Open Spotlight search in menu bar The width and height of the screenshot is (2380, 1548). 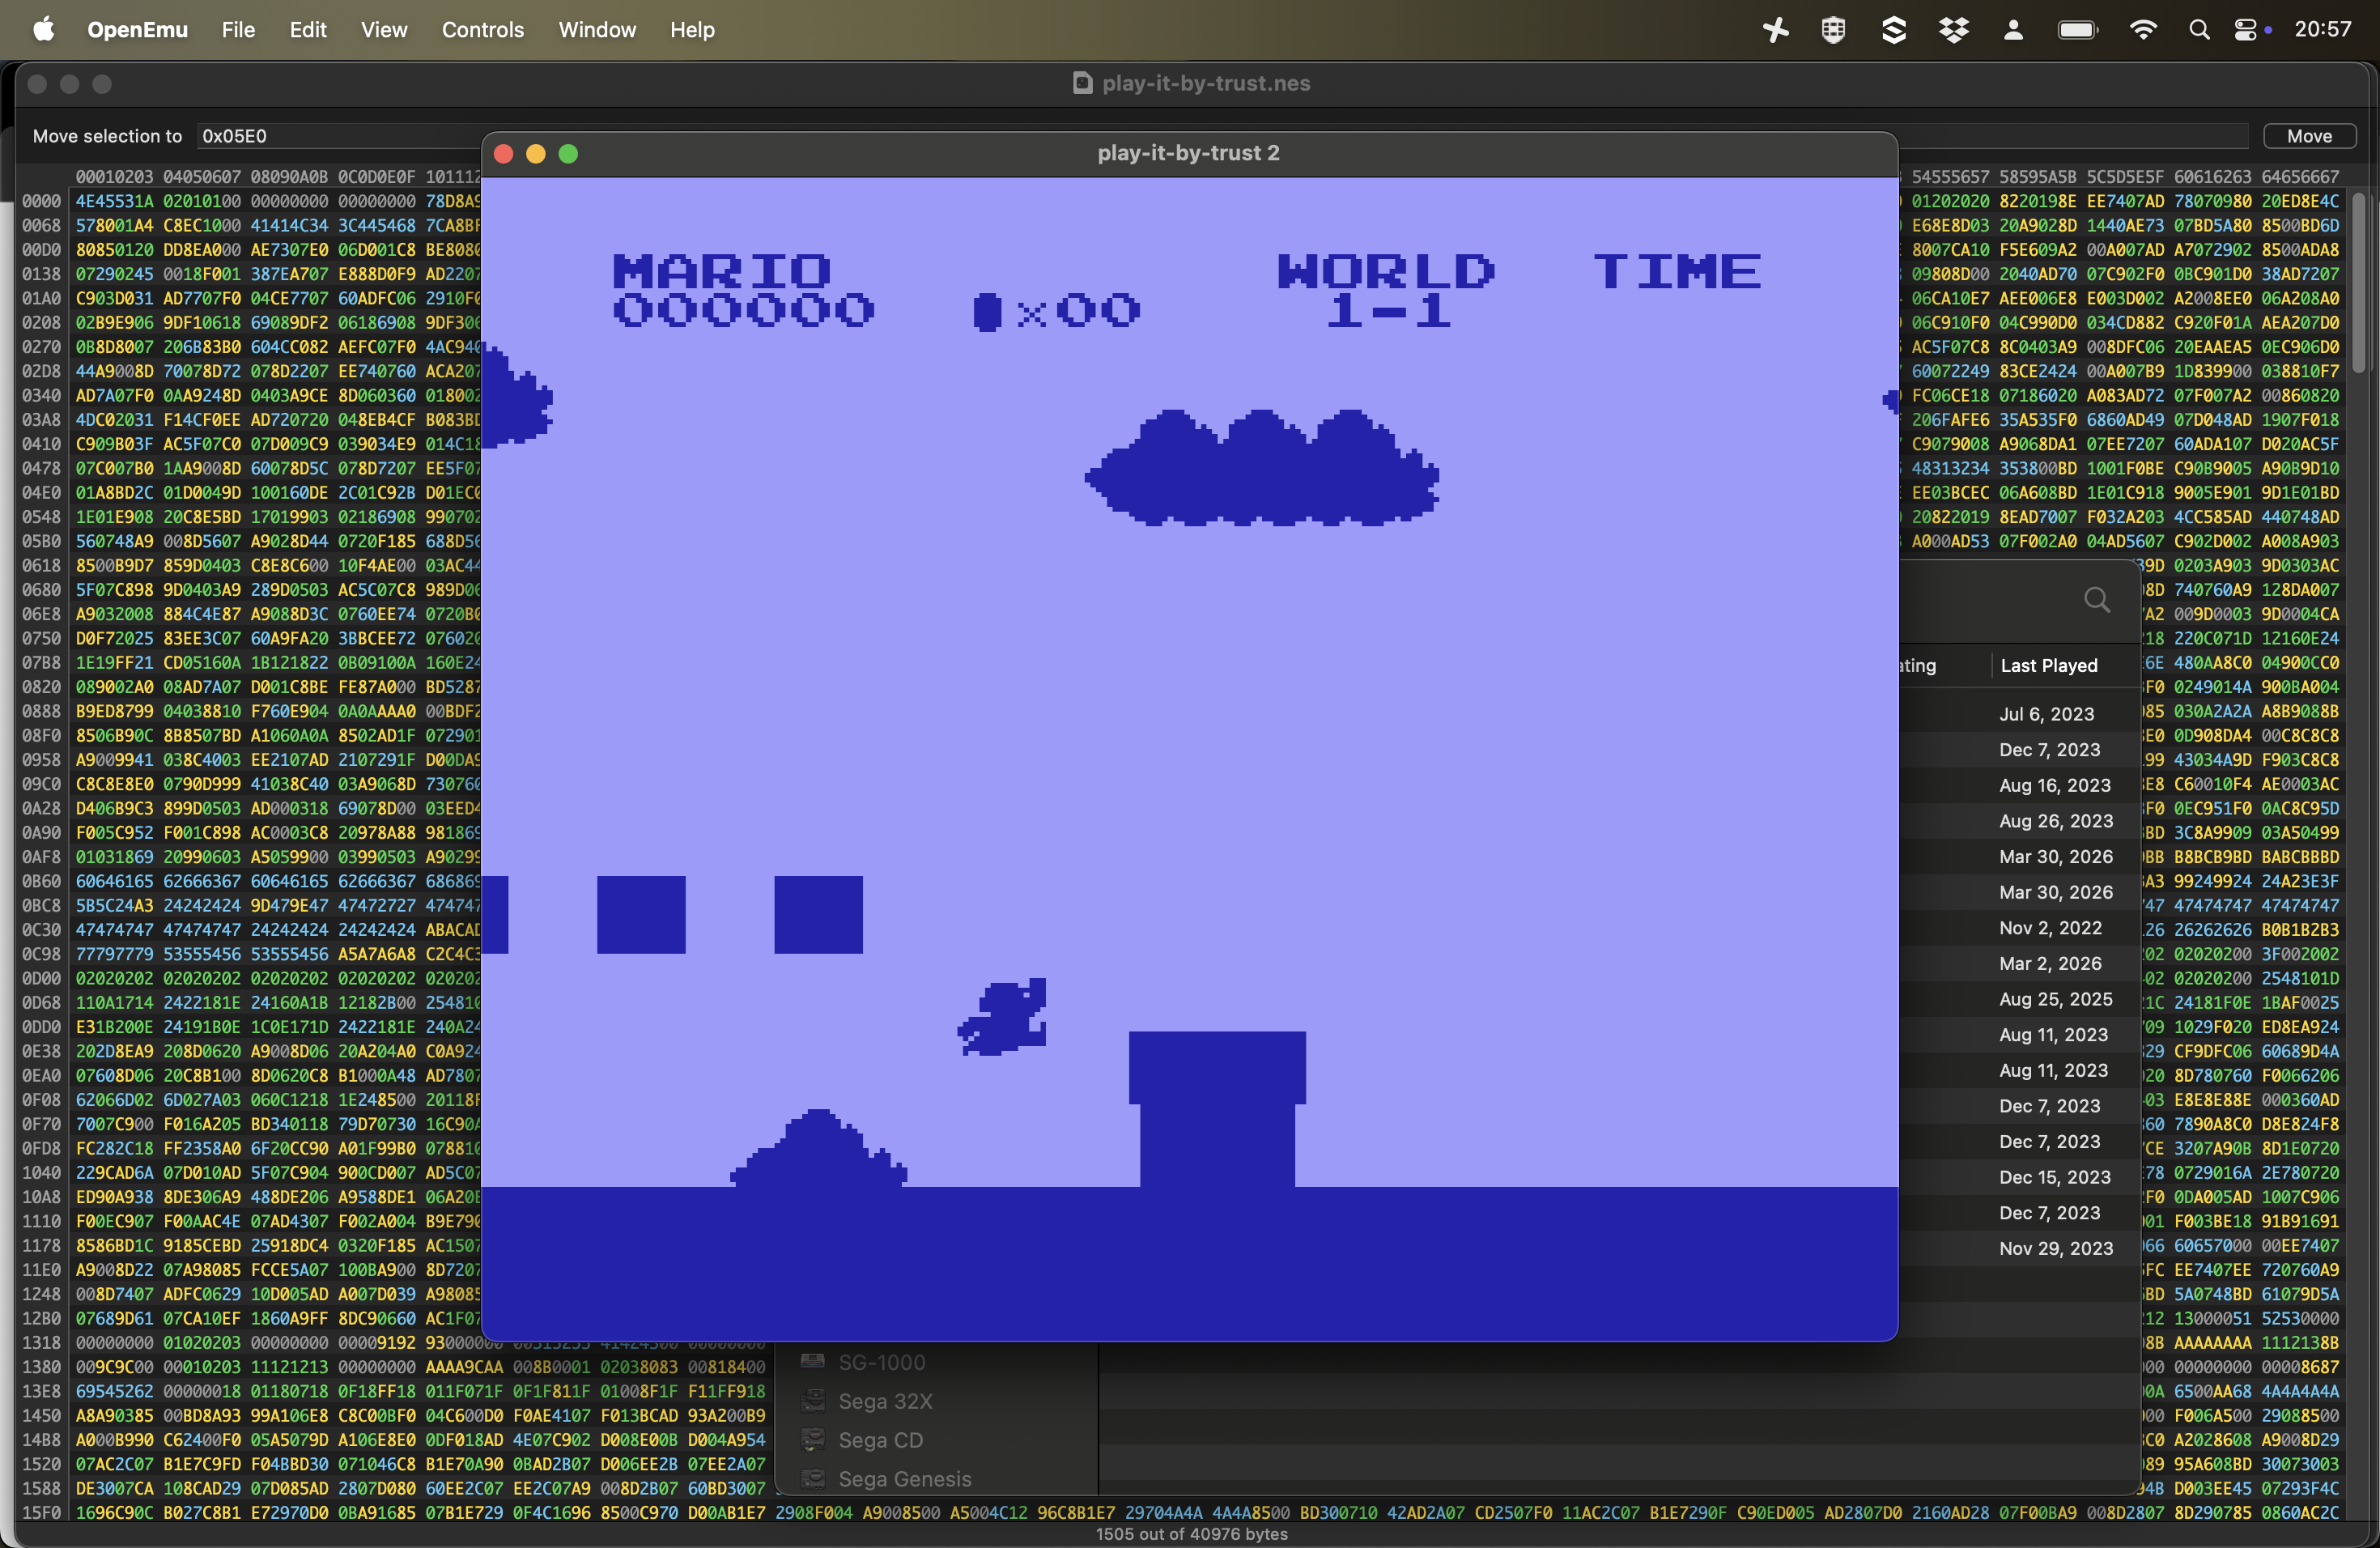2198,30
